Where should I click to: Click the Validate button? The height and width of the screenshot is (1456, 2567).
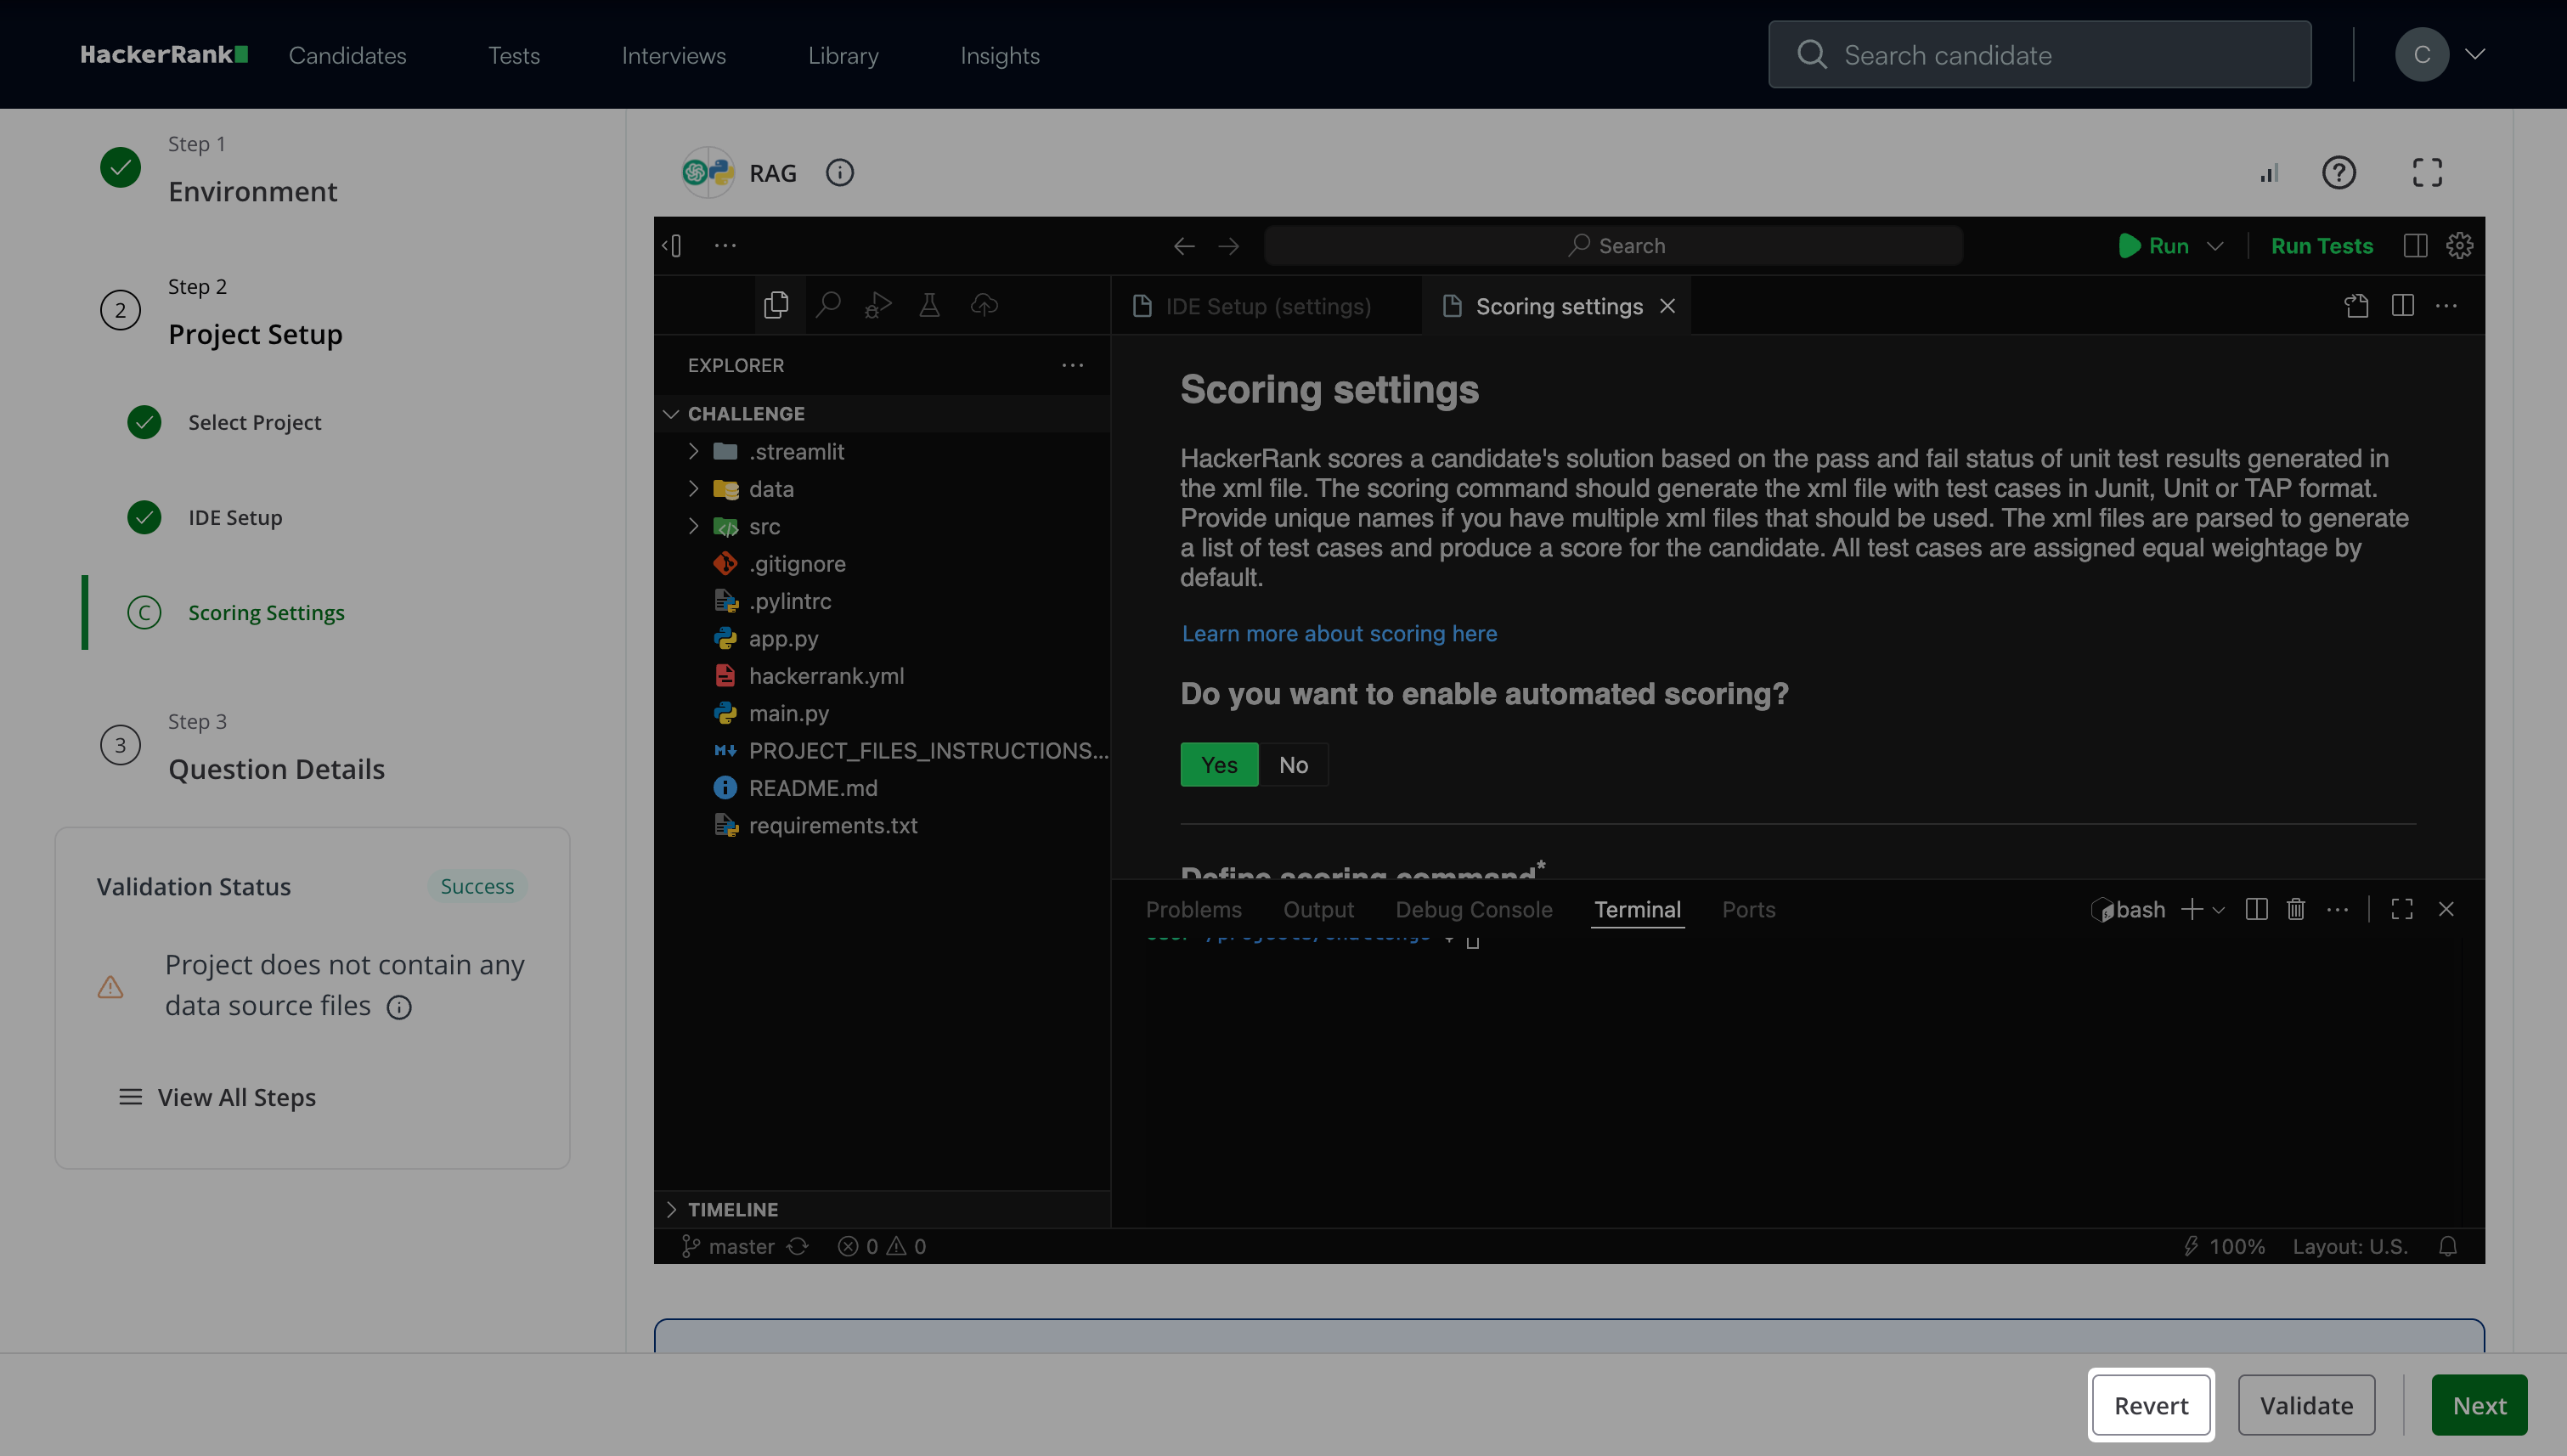point(2306,1405)
